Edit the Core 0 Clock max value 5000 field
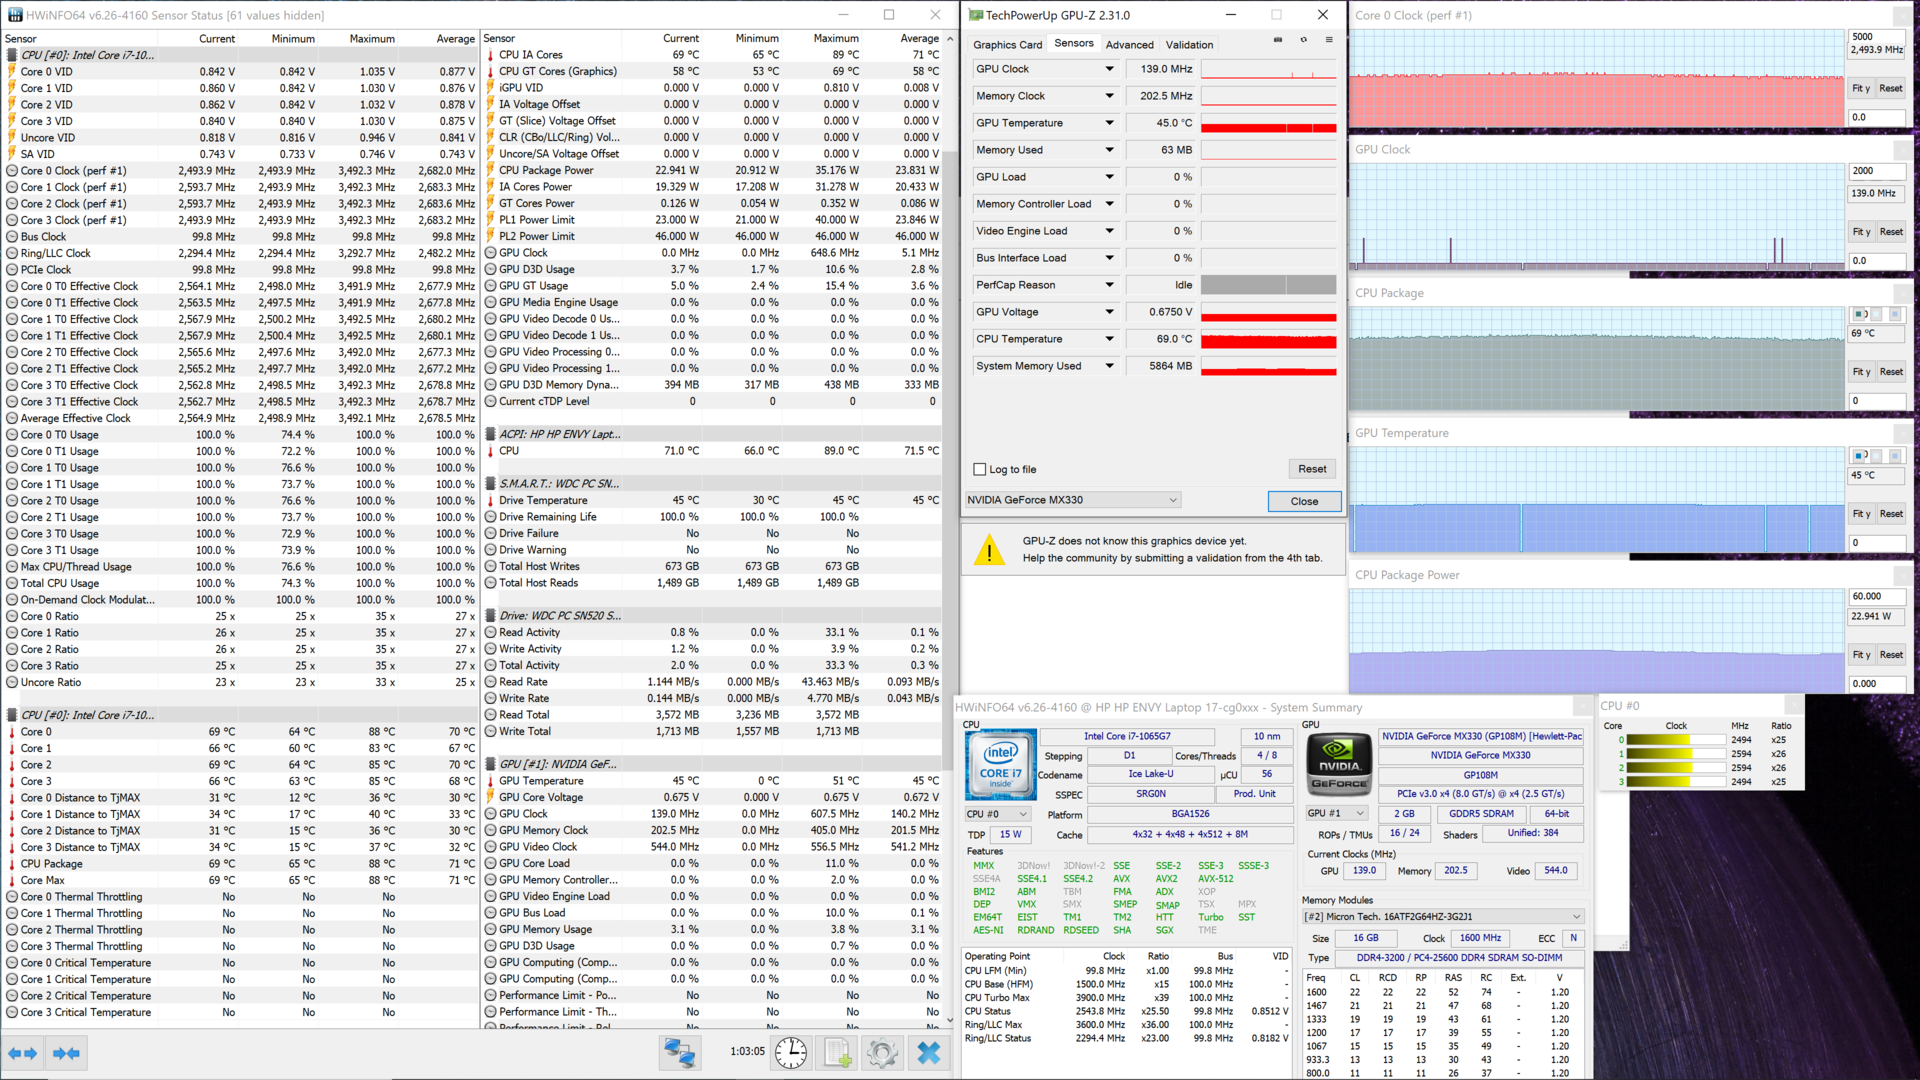 pyautogui.click(x=1876, y=37)
